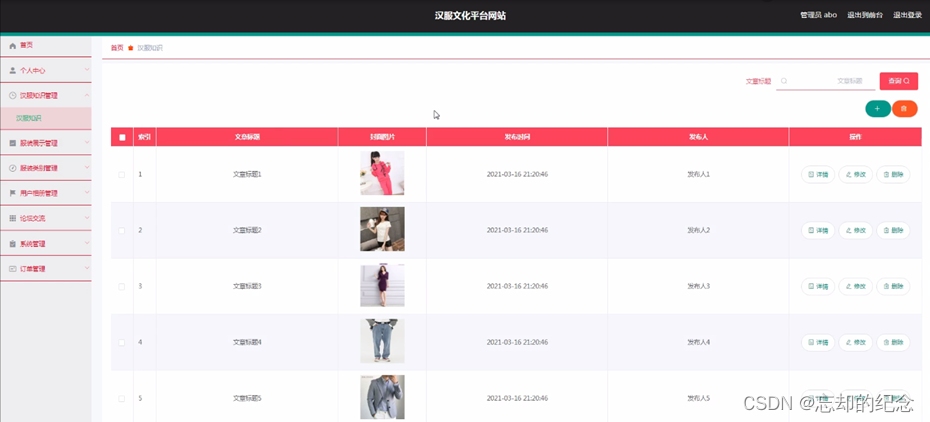The image size is (930, 422).
Task: Click 删除 for 文章标题3 row
Action: pos(893,286)
